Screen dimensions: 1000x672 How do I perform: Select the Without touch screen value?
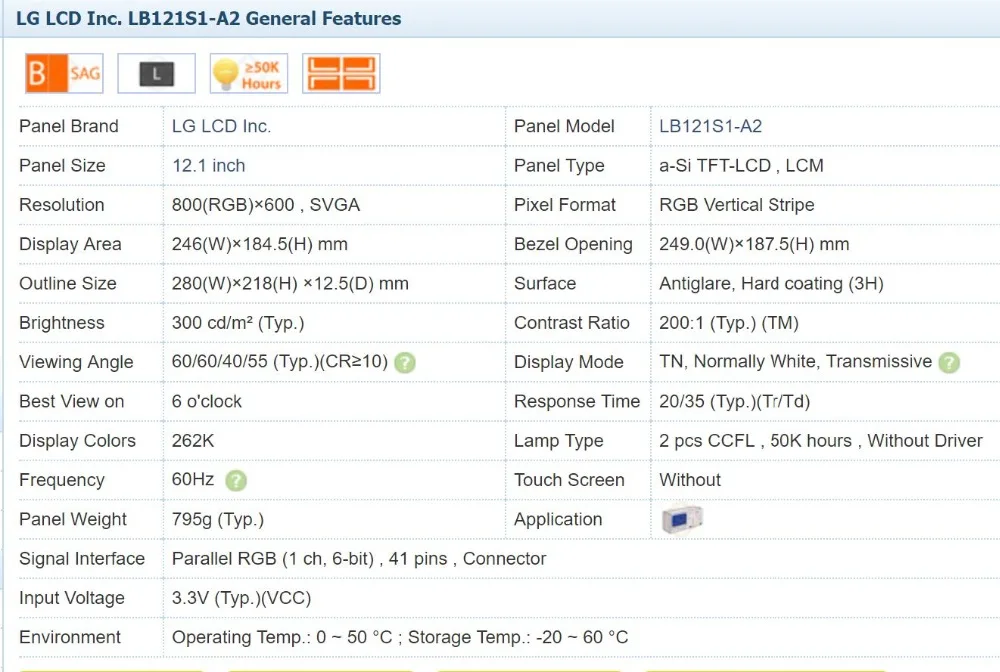pos(690,480)
